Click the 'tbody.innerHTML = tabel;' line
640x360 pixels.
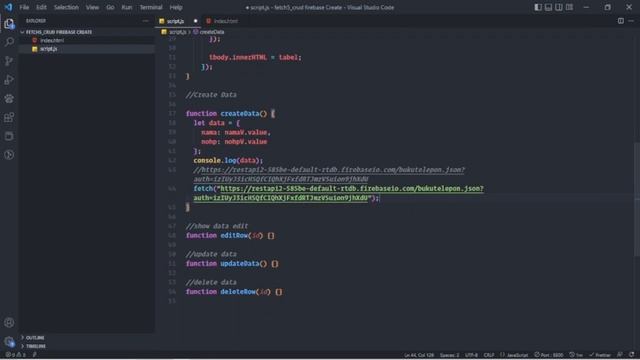coord(255,58)
